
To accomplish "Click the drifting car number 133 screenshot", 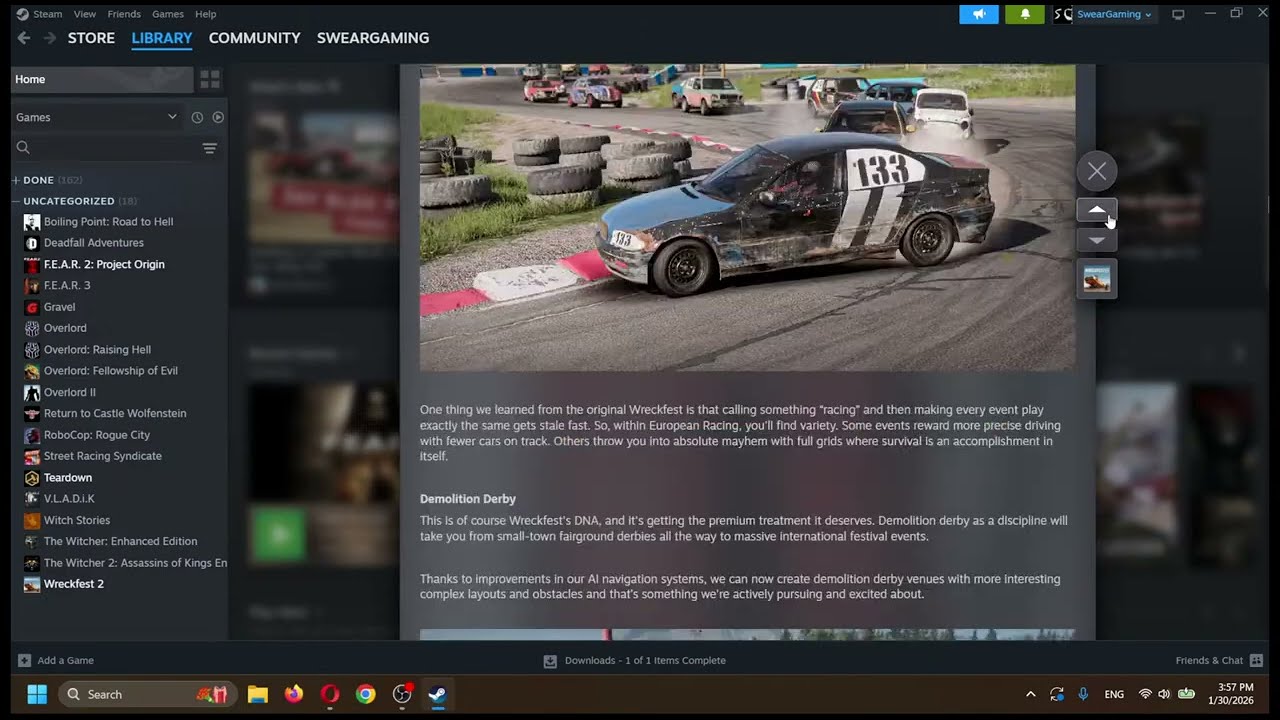I will tap(748, 218).
